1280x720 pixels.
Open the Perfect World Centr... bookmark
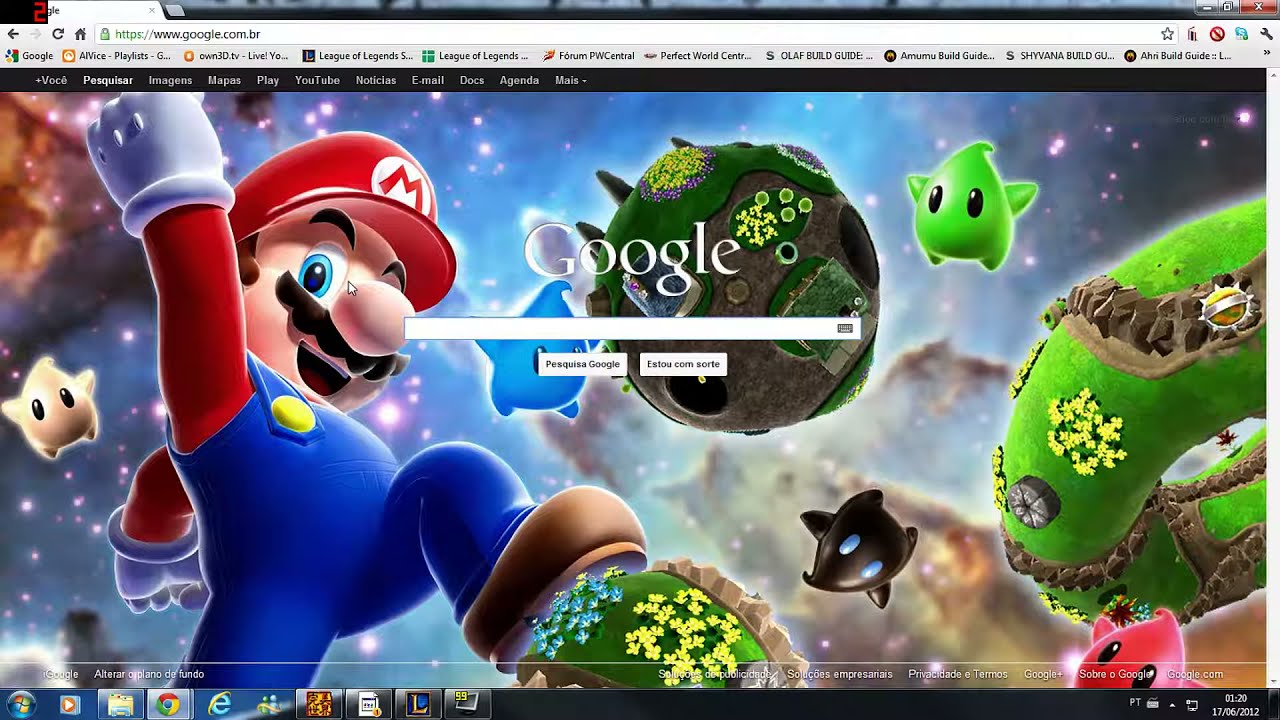coord(698,56)
